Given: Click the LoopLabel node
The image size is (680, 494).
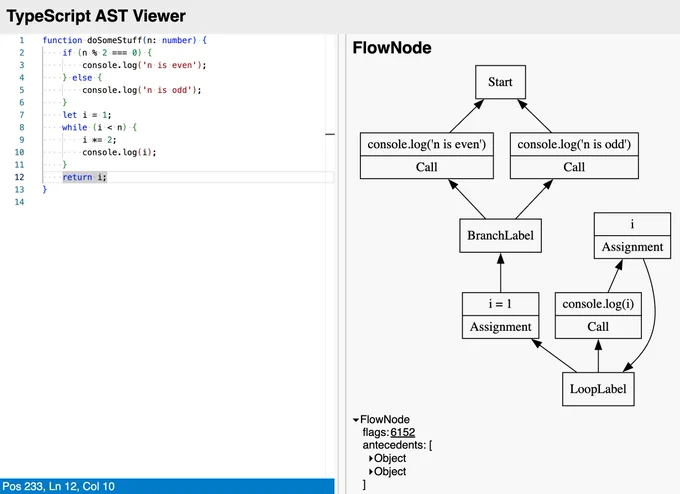Looking at the screenshot, I should [x=598, y=389].
